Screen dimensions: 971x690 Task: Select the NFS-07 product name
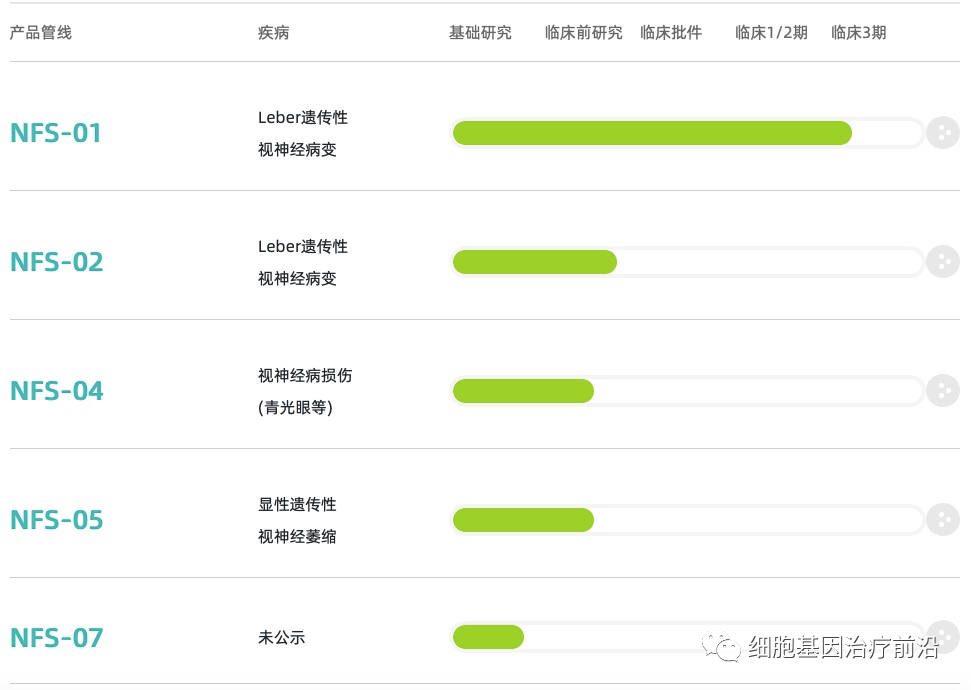click(x=57, y=638)
